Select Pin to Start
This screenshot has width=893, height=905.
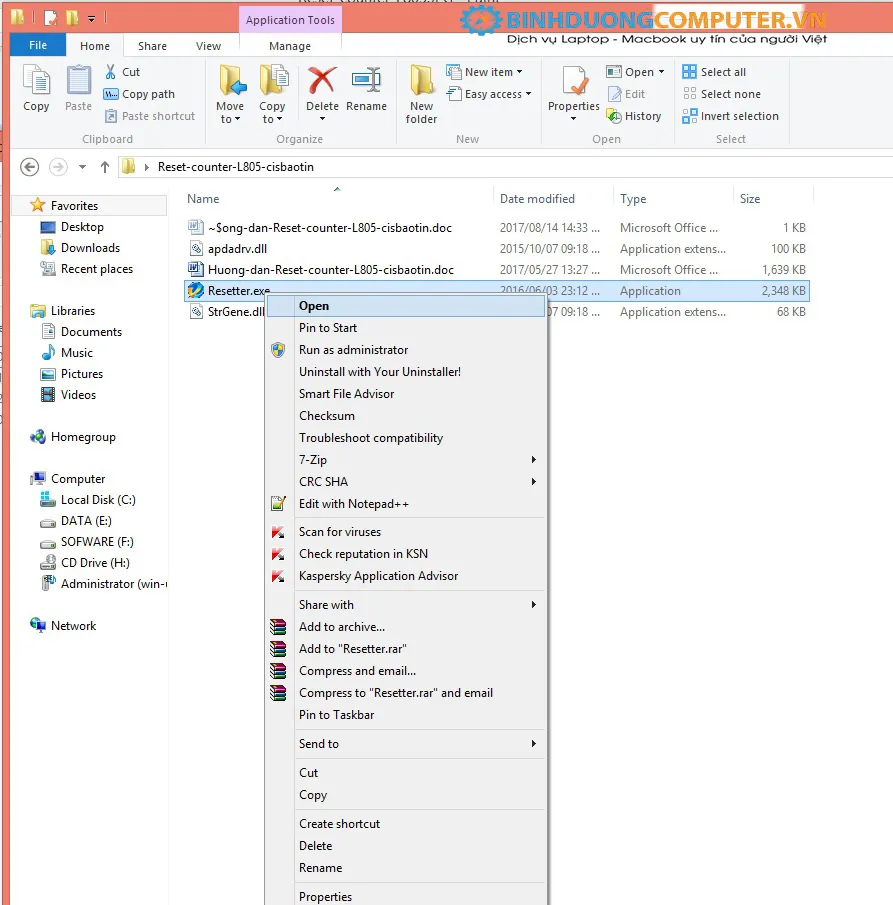click(406, 328)
